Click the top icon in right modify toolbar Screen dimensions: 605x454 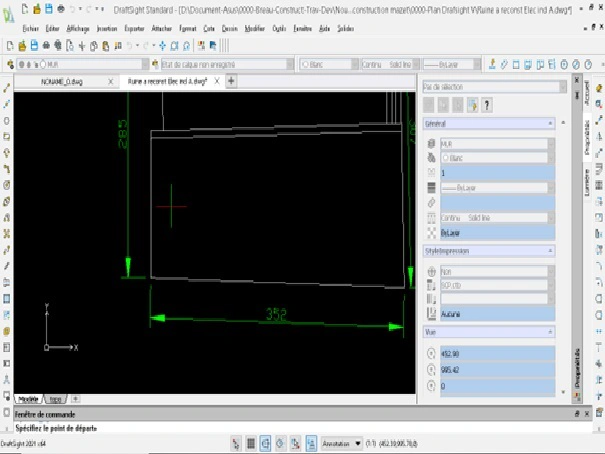coord(598,87)
